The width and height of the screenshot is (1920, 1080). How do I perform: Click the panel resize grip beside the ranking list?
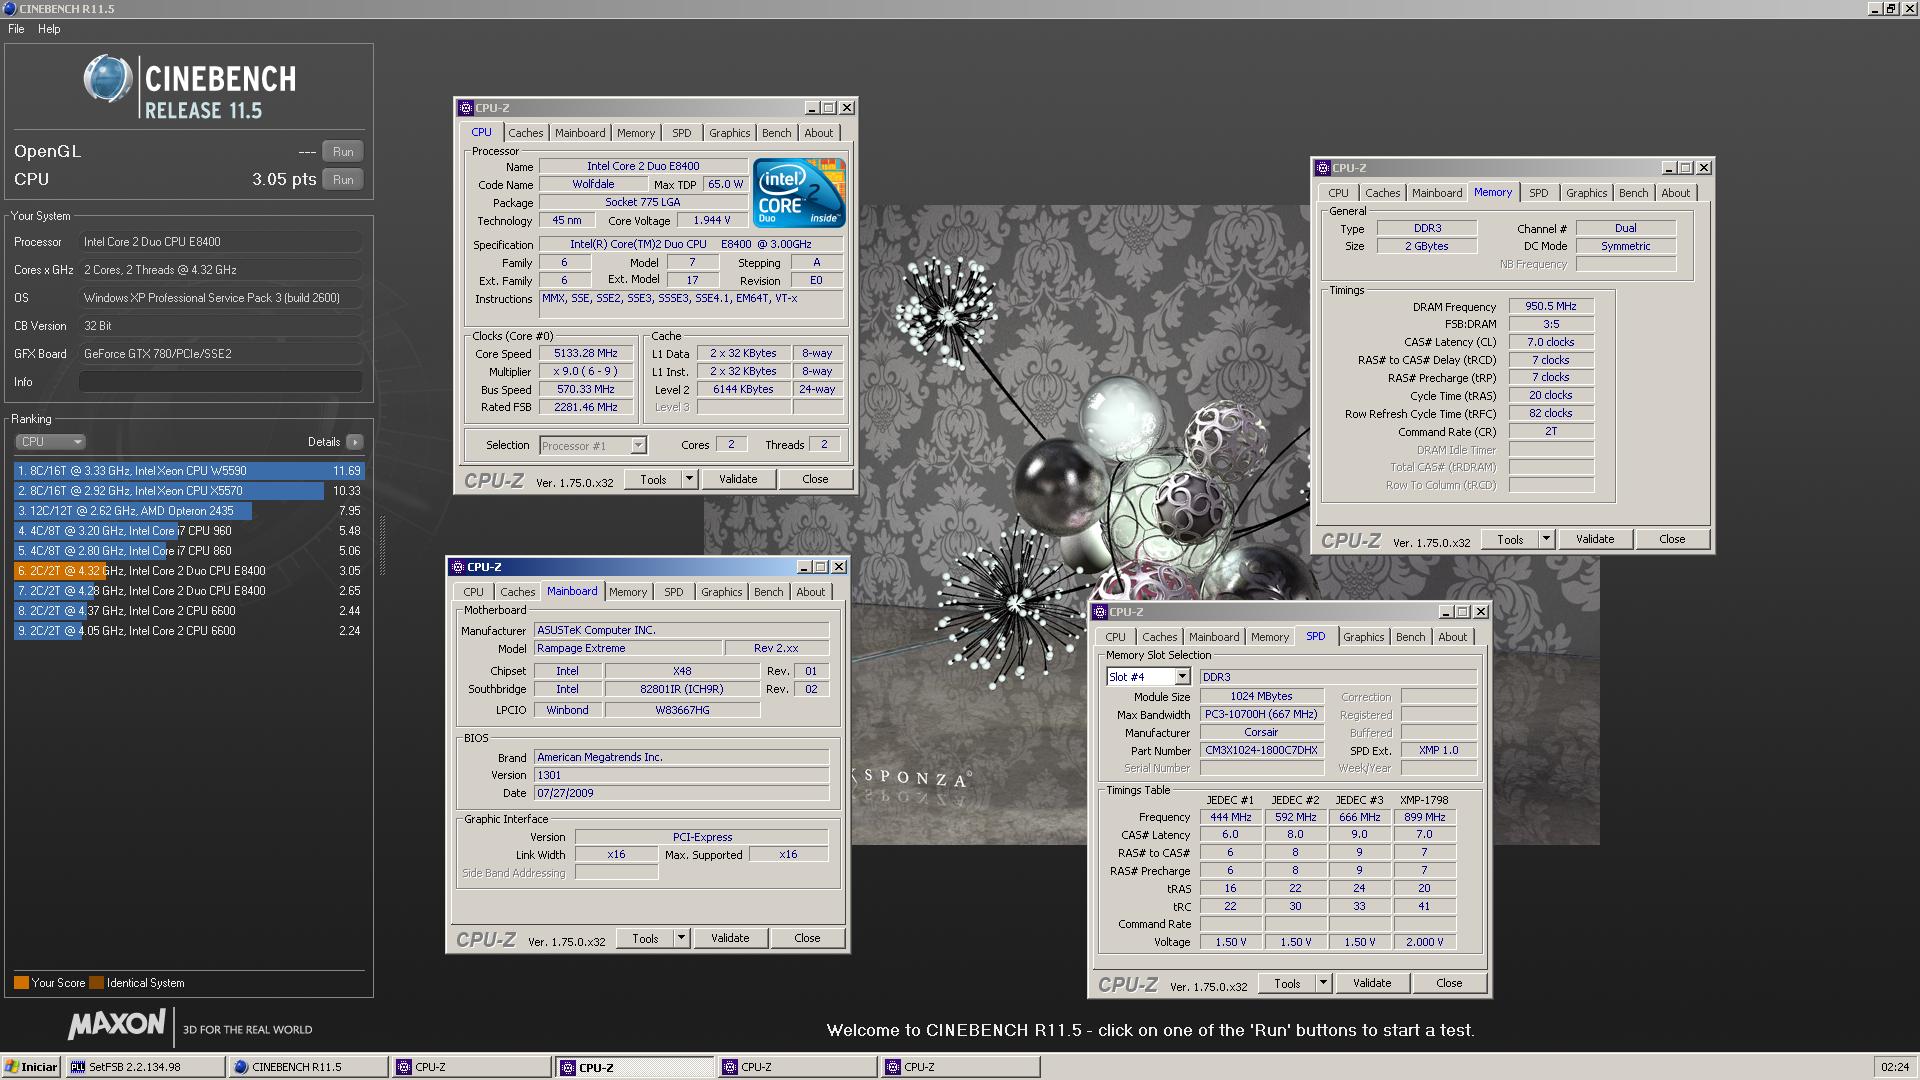click(x=381, y=545)
